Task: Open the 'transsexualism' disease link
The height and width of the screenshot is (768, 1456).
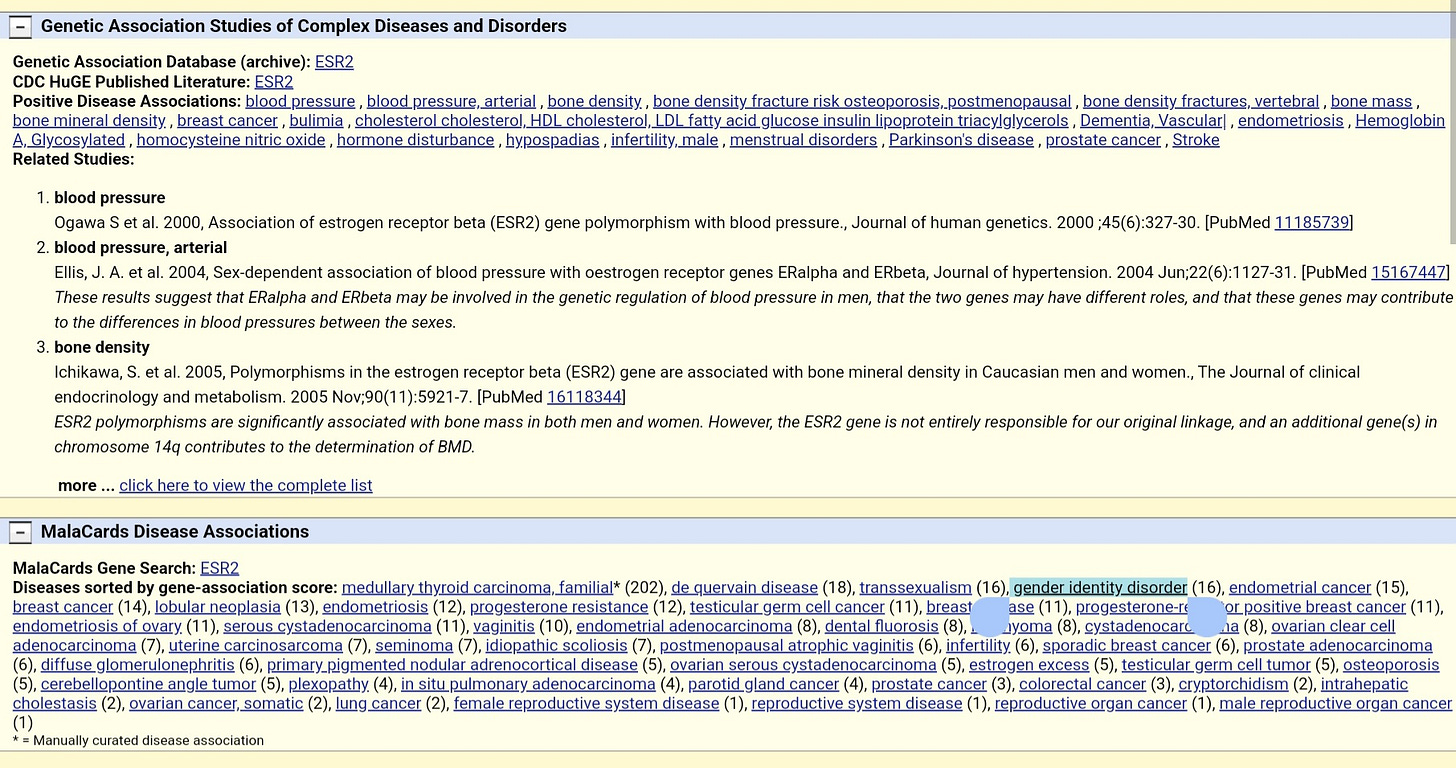Action: [916, 588]
